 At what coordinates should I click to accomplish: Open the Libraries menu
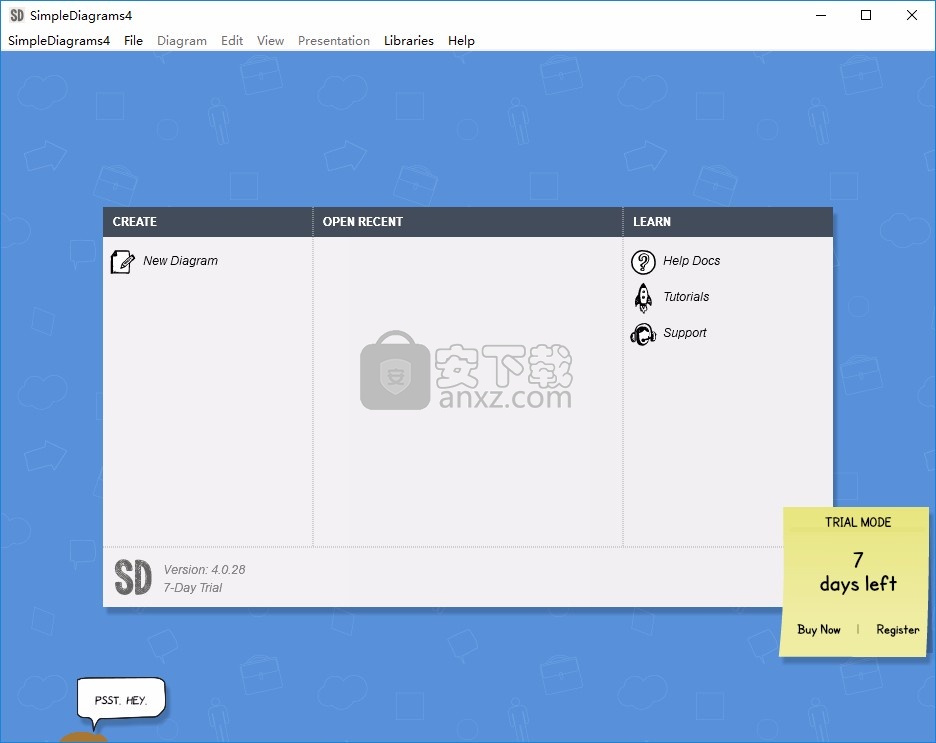tap(408, 41)
